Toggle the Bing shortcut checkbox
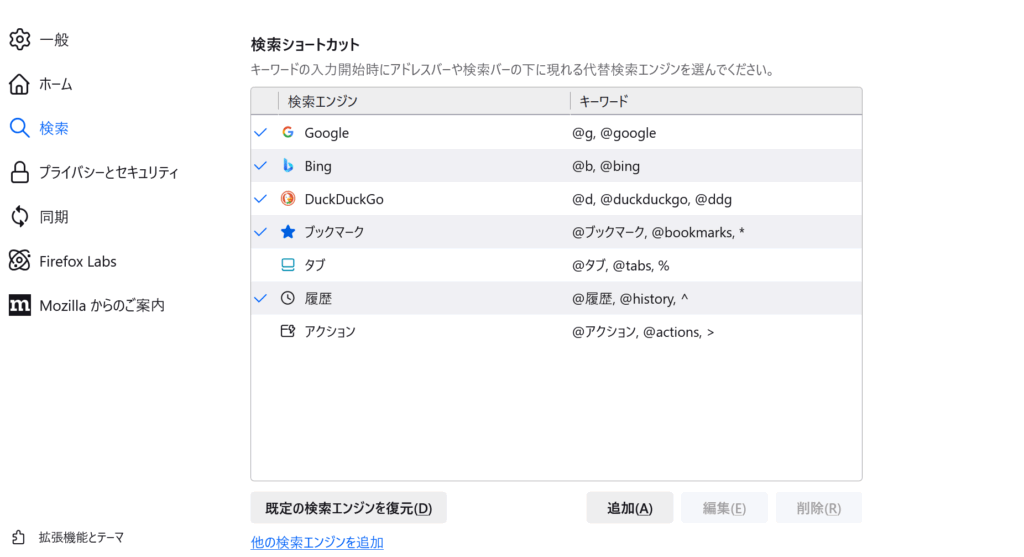 [x=262, y=166]
